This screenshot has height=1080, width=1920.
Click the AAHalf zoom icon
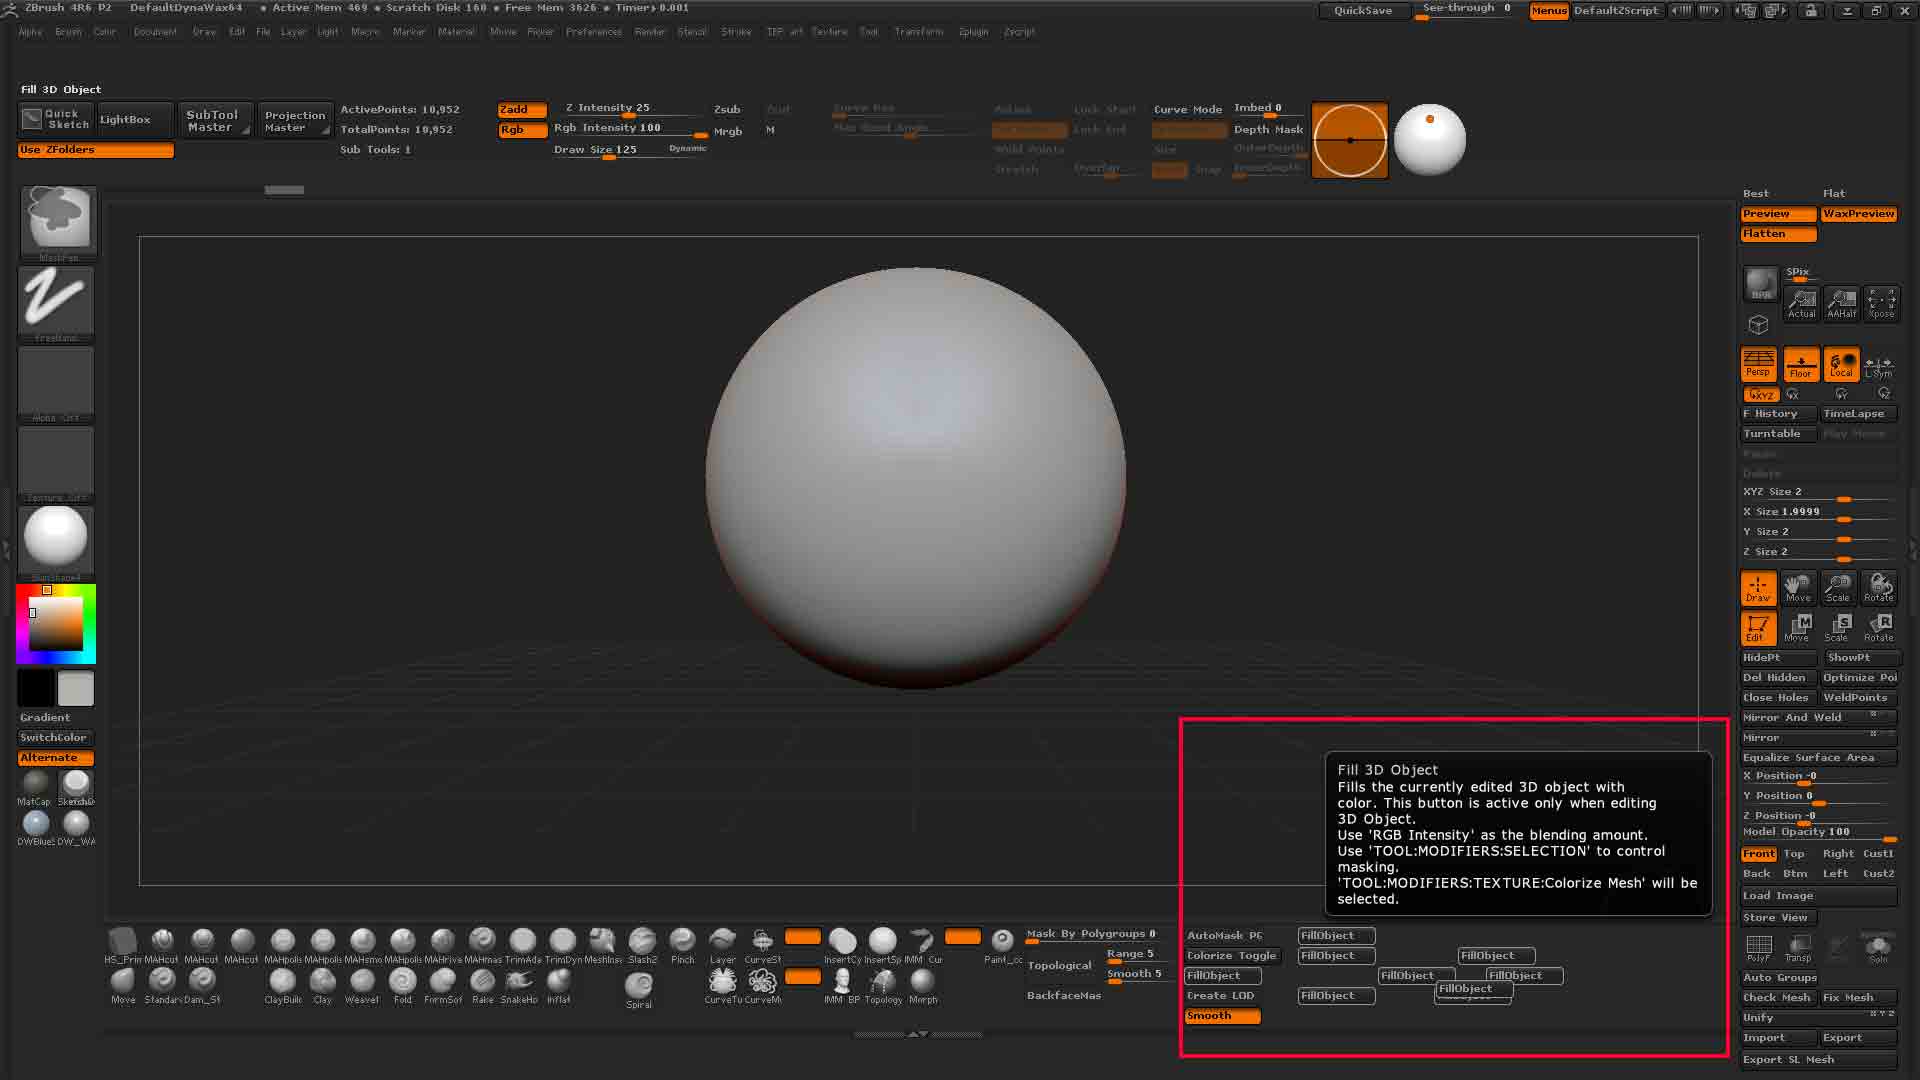tap(1841, 303)
